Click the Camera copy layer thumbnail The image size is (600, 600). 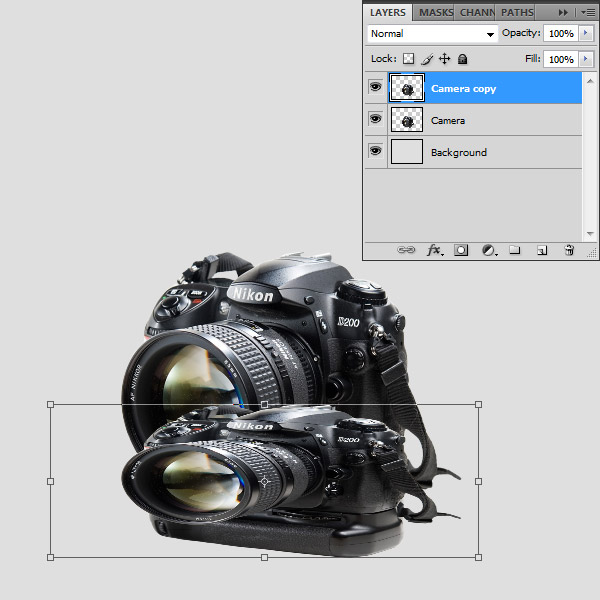[x=407, y=88]
